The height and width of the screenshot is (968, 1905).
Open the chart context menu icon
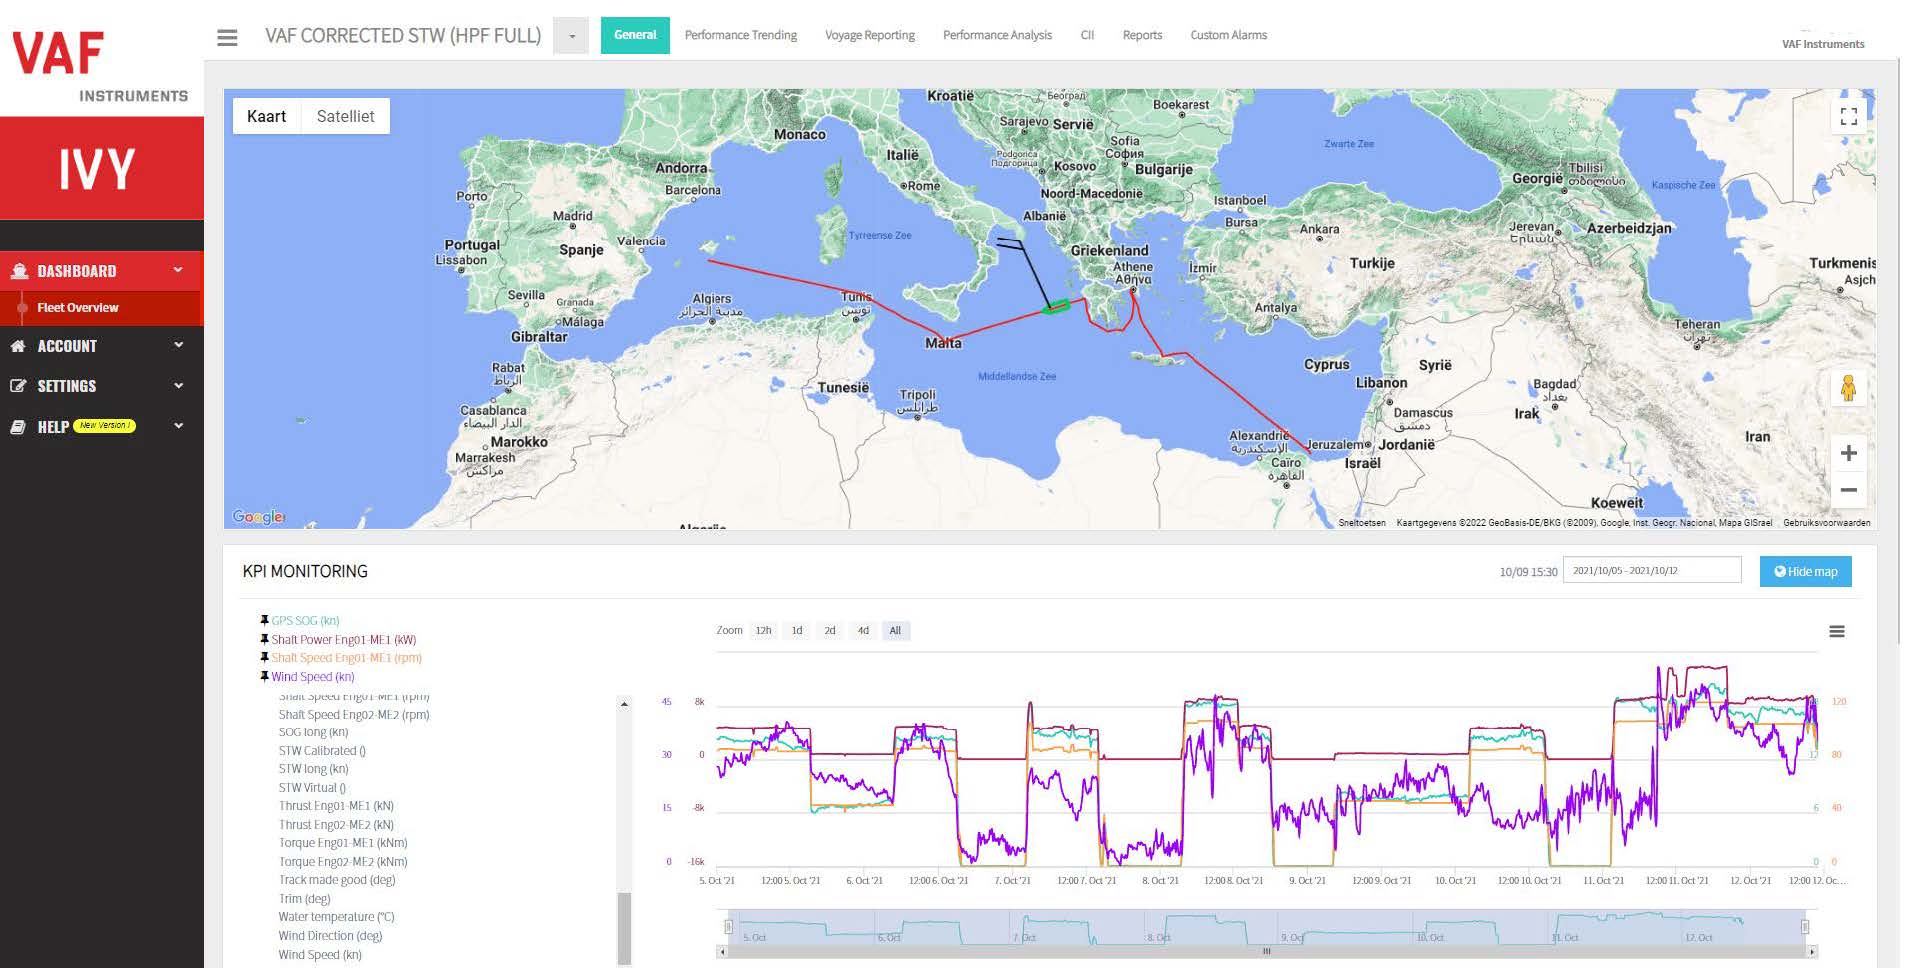[x=1836, y=631]
